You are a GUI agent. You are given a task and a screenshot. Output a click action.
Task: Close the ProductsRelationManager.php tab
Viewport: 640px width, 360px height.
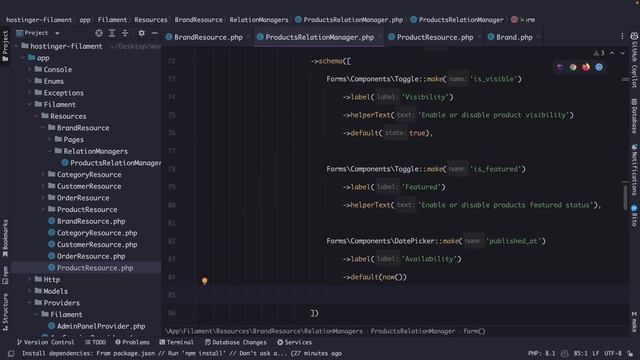(x=379, y=37)
